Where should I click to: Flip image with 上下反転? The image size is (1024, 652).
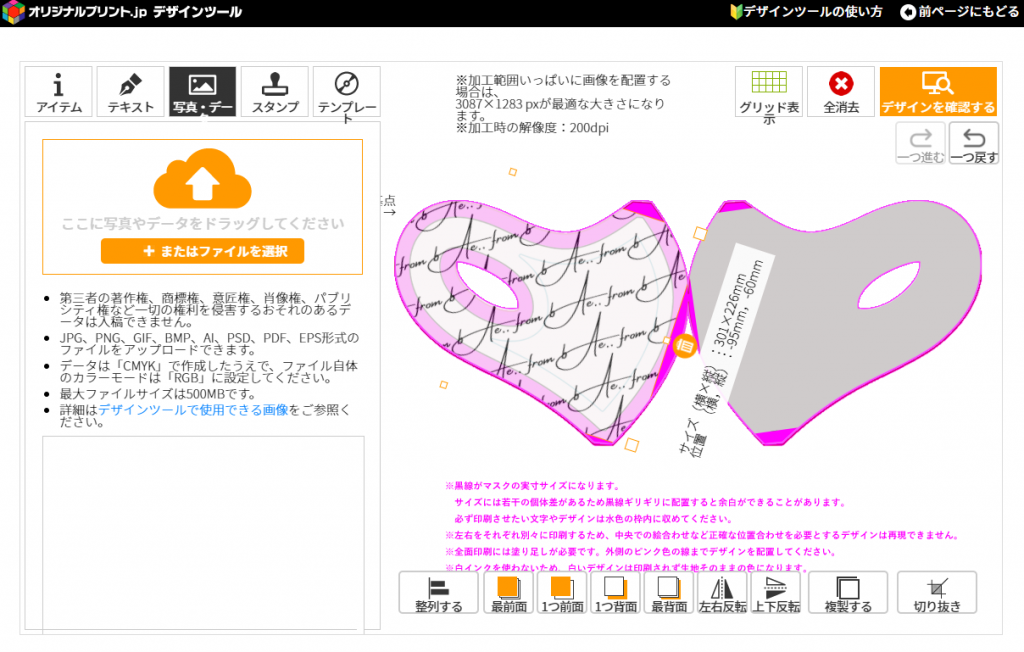776,593
